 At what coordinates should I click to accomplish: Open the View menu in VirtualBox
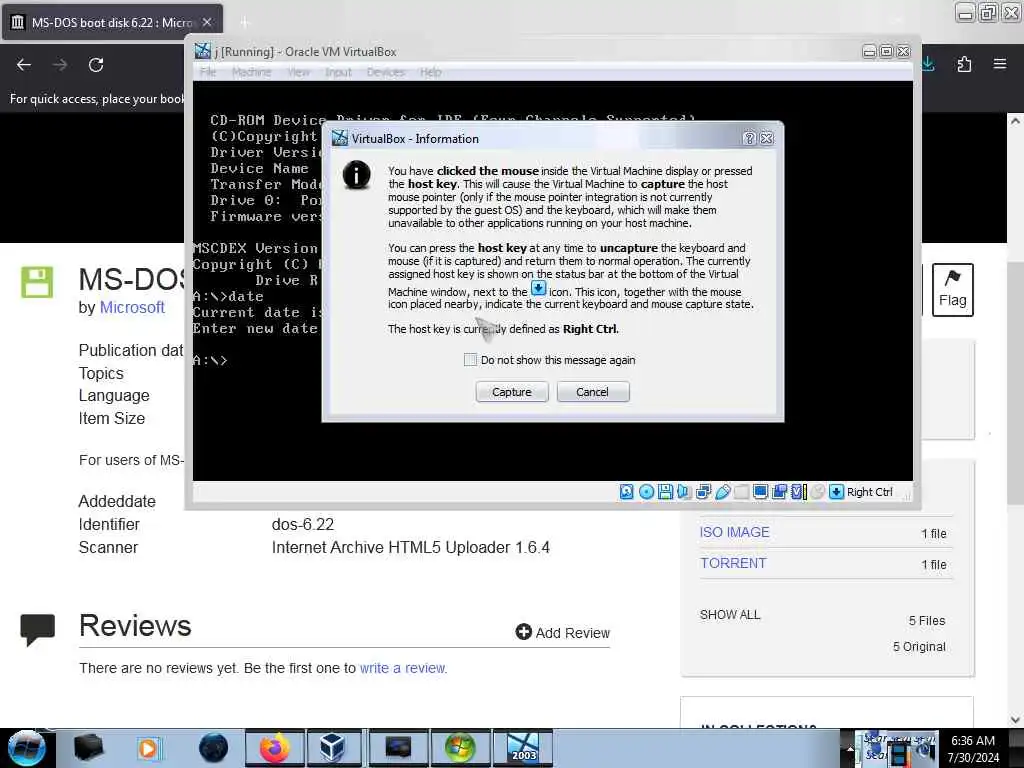click(x=298, y=72)
